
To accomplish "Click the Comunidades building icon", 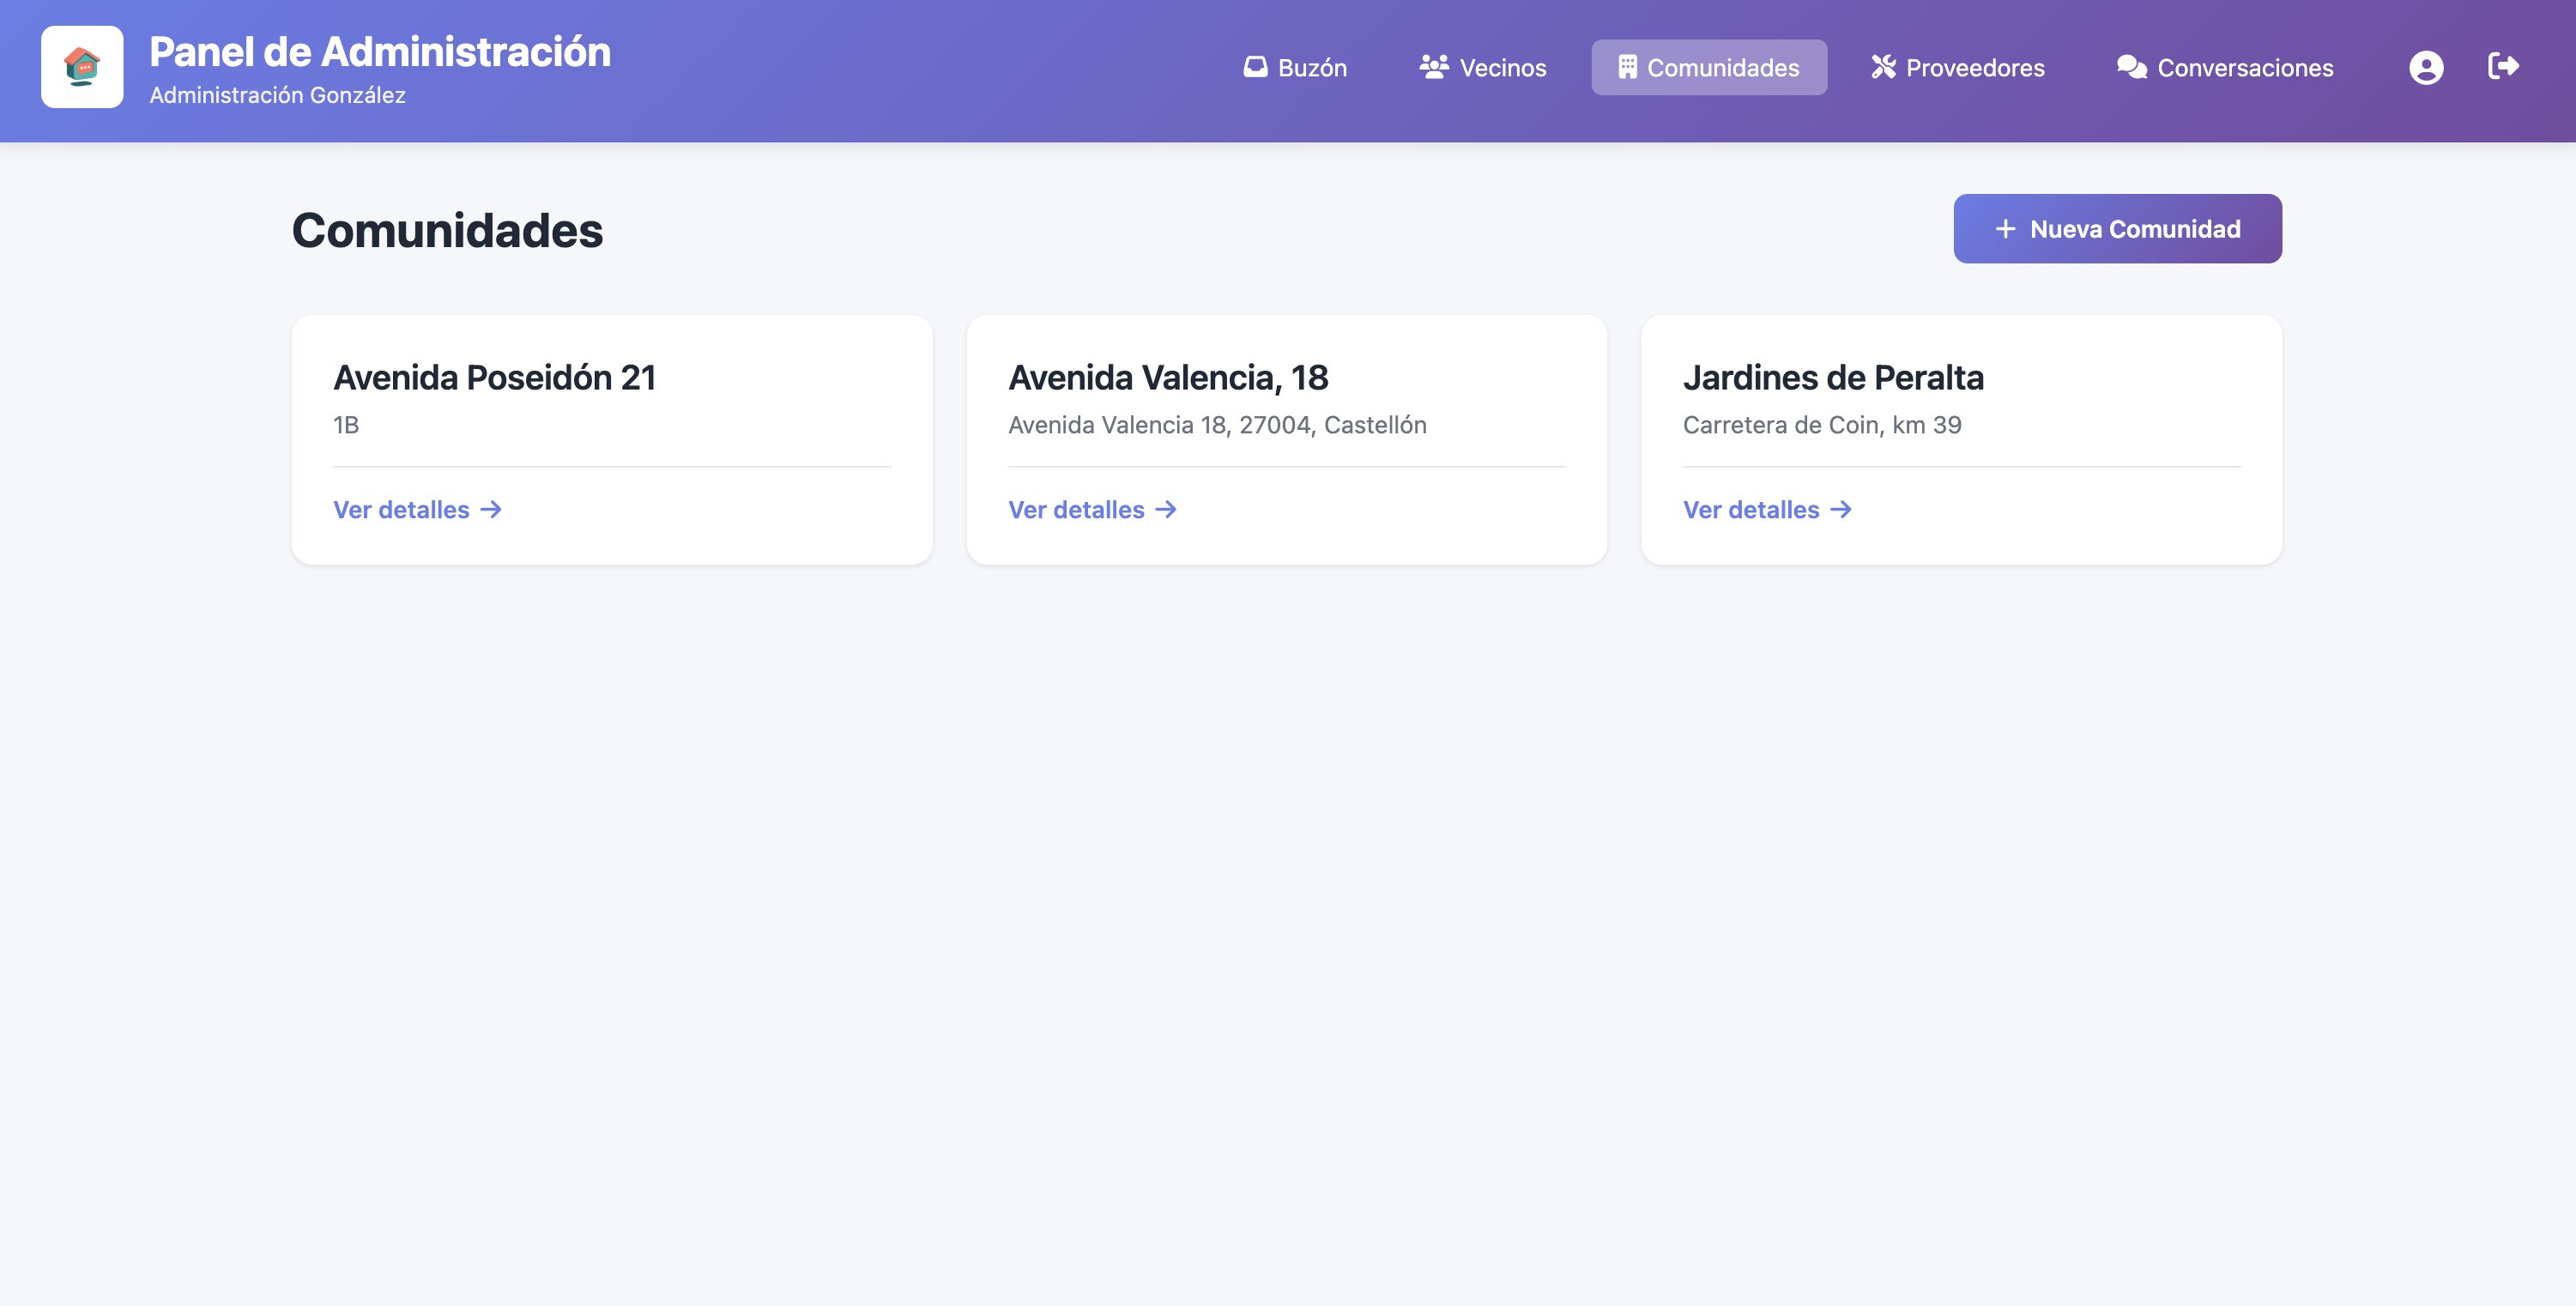I will pyautogui.click(x=1627, y=67).
